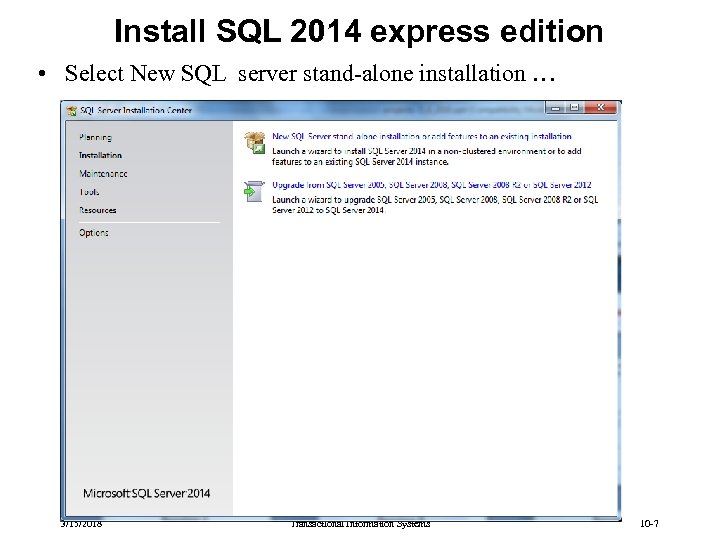Open Upgrade from SQL Server 2005 link

pos(432,185)
